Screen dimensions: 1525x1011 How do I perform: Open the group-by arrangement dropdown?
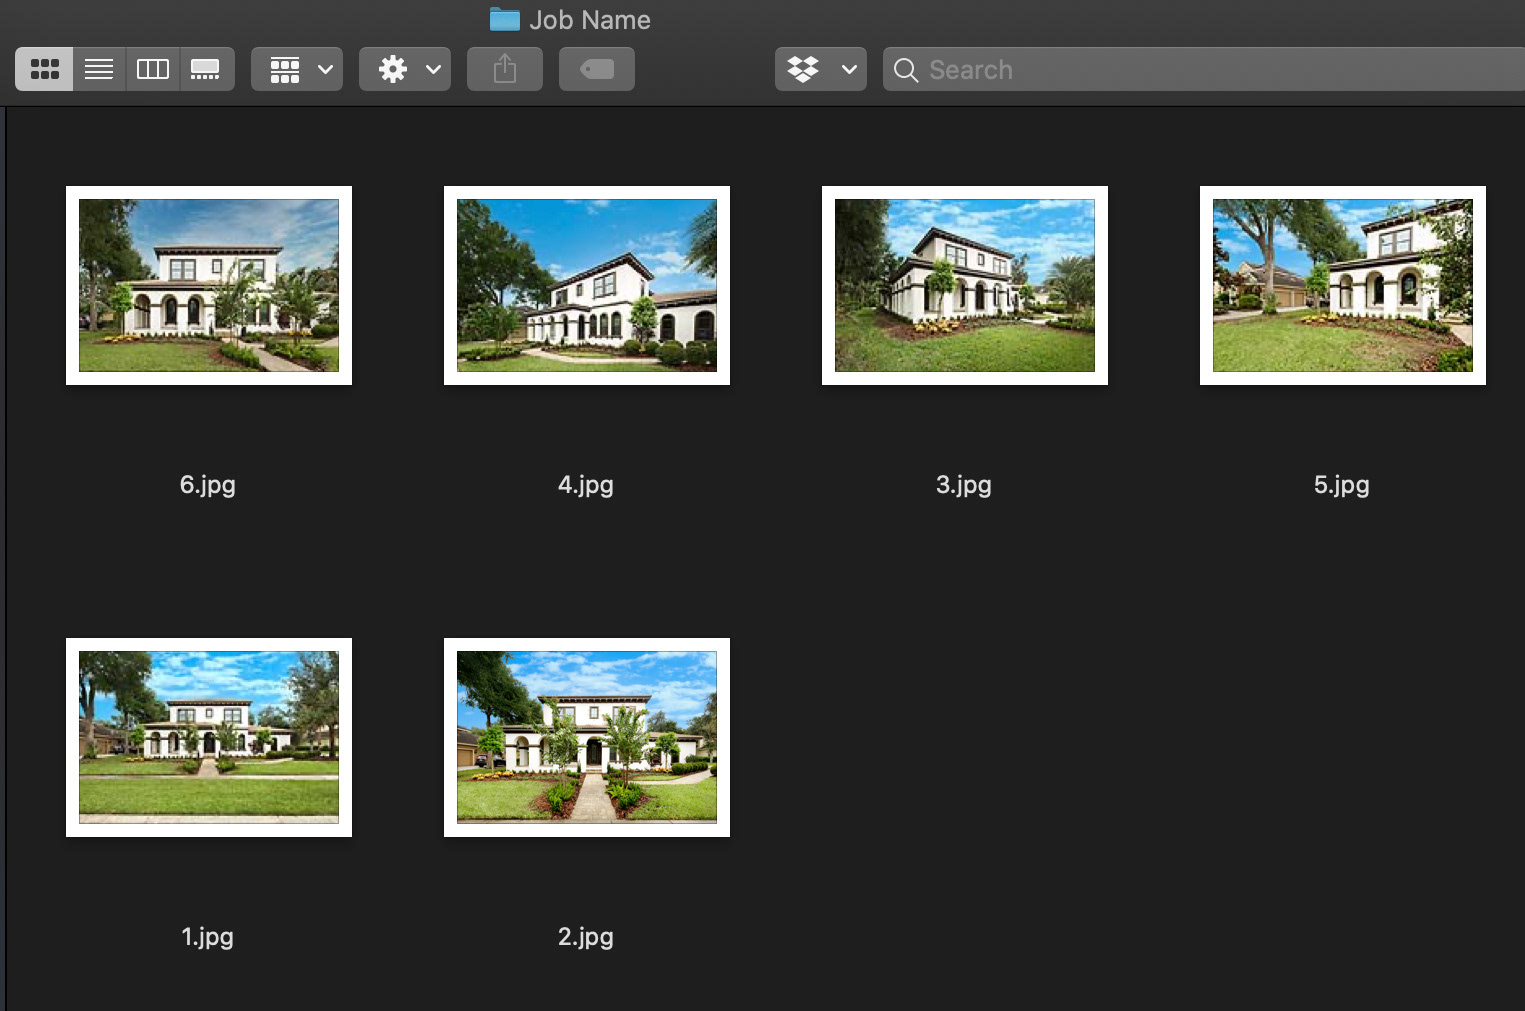point(297,69)
